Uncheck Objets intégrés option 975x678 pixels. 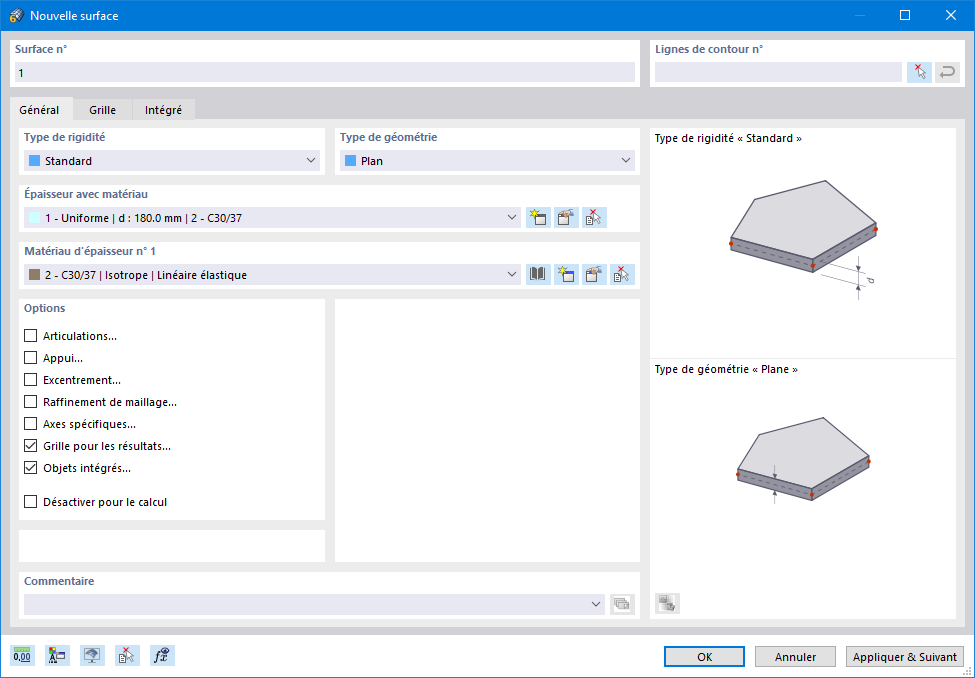coord(30,468)
